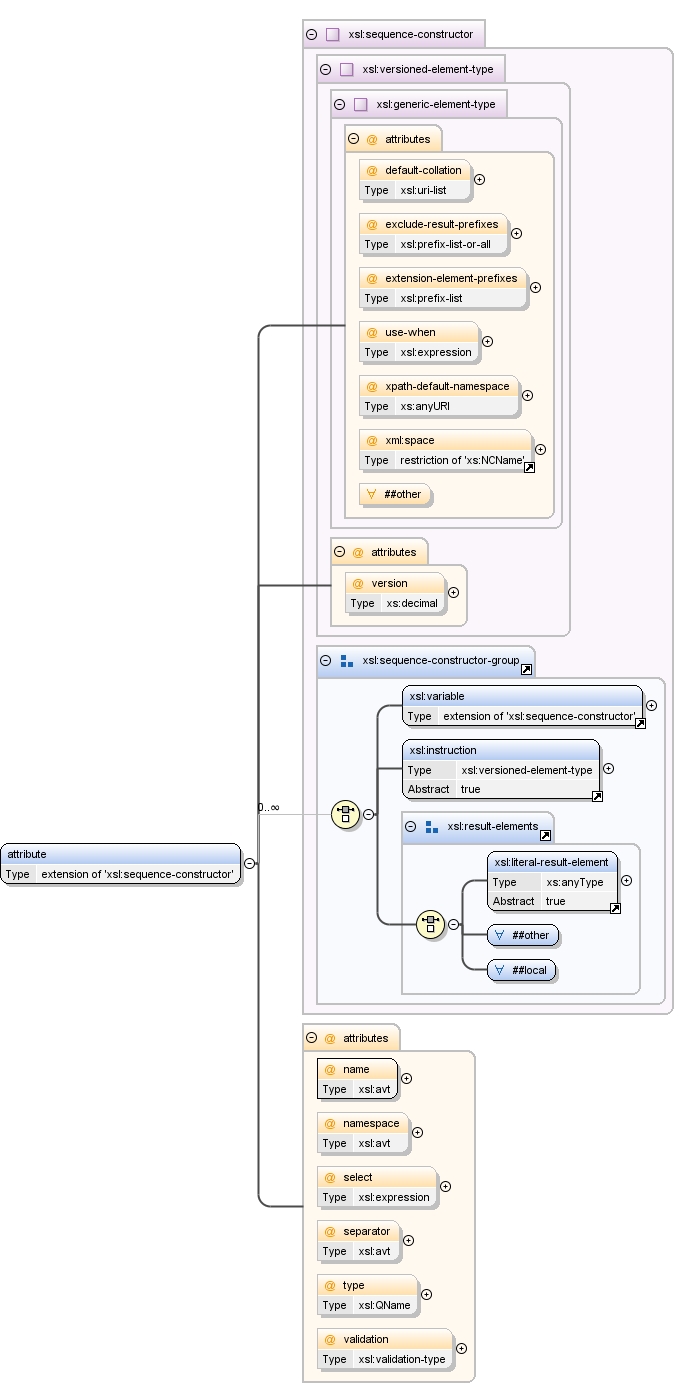This screenshot has height=1384, width=680.
Task: Click @ icon of version attribute
Action: tap(358, 583)
